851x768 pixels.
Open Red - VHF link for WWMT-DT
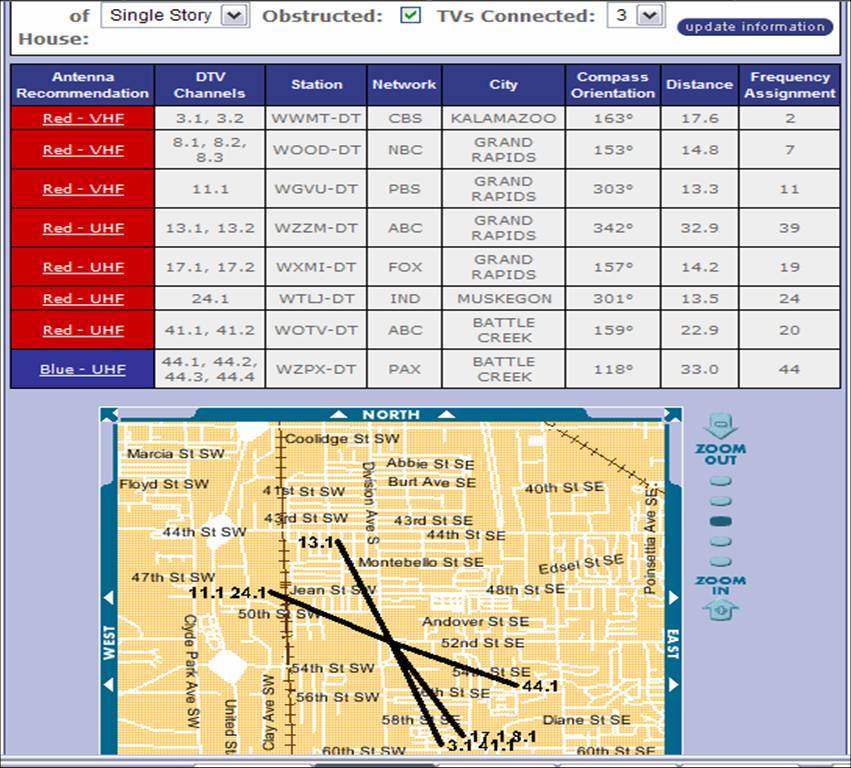[x=83, y=118]
